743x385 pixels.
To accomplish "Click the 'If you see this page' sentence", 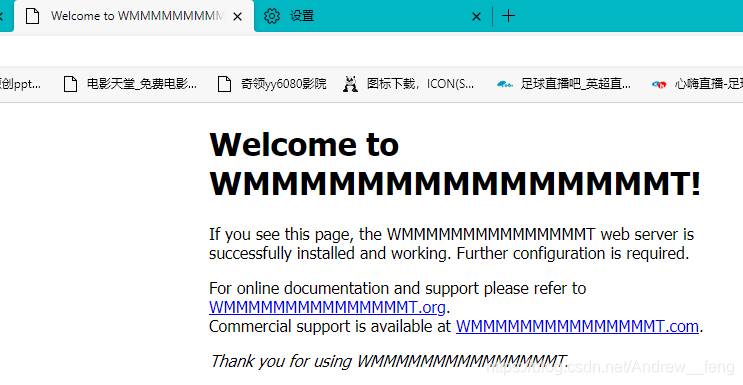I will (452, 234).
